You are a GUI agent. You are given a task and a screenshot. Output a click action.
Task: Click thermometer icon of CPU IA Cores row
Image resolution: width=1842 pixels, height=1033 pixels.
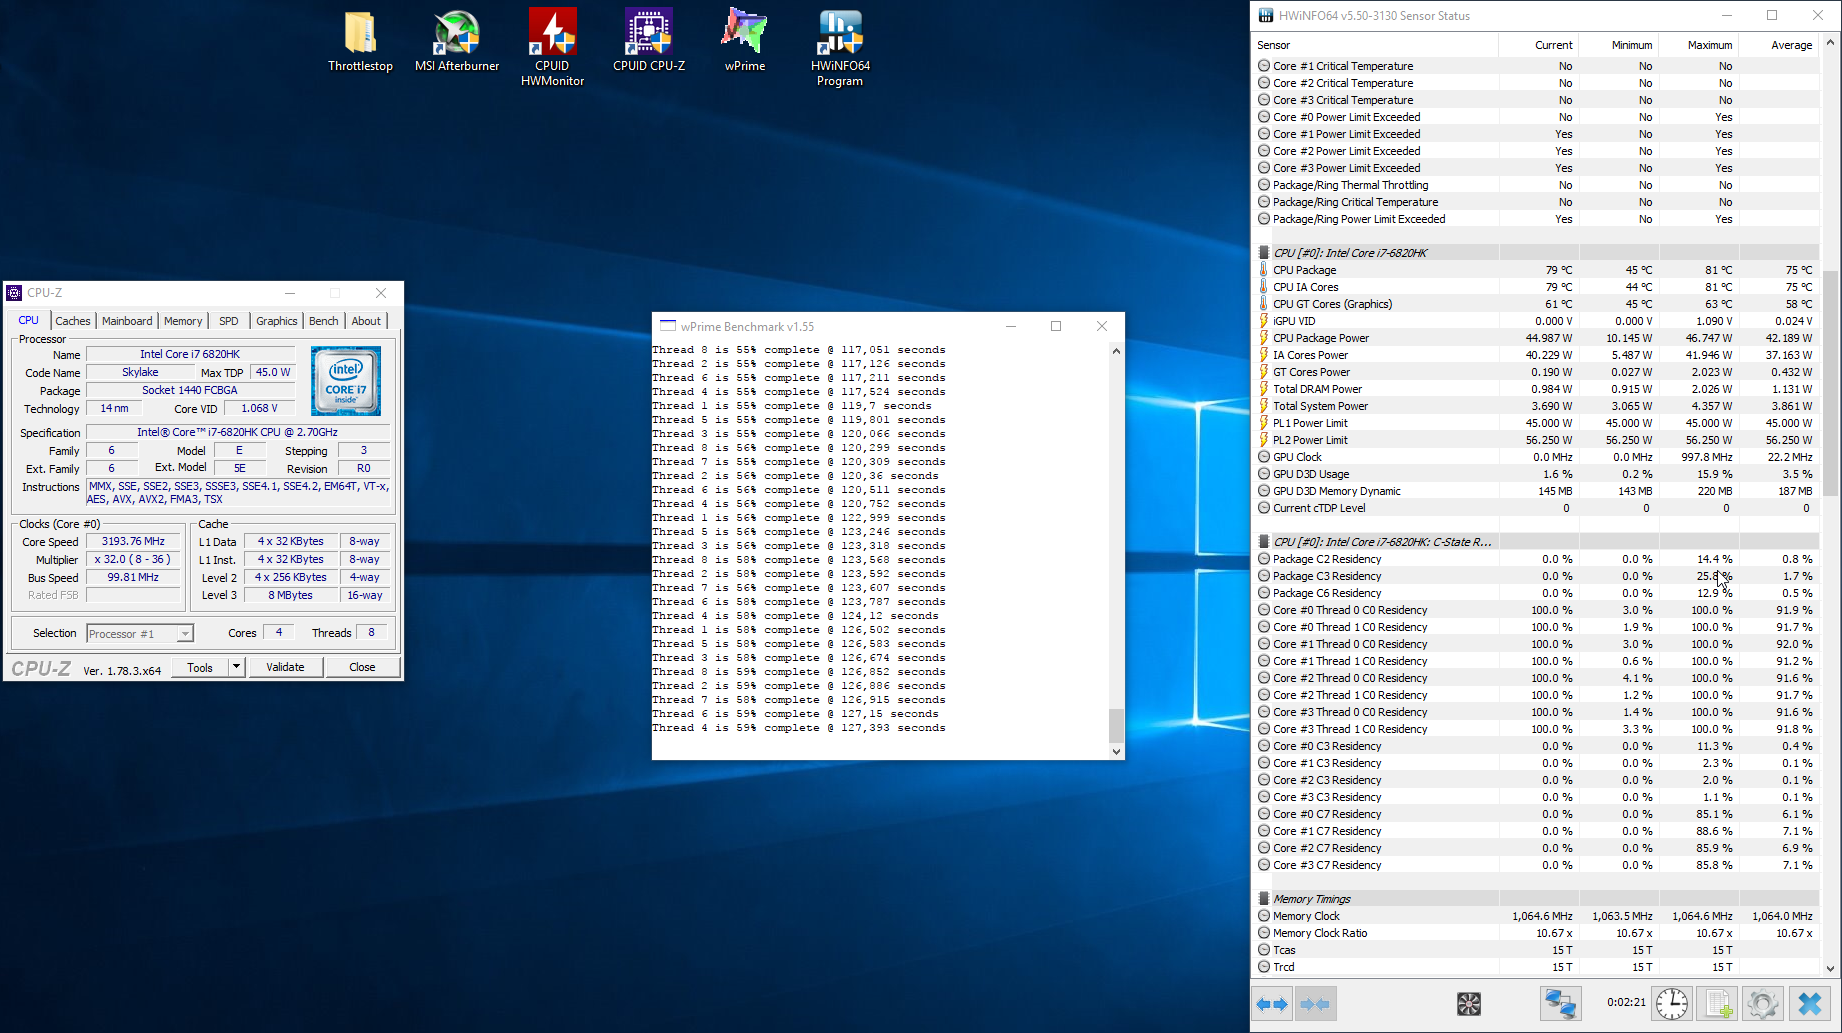click(x=1263, y=287)
